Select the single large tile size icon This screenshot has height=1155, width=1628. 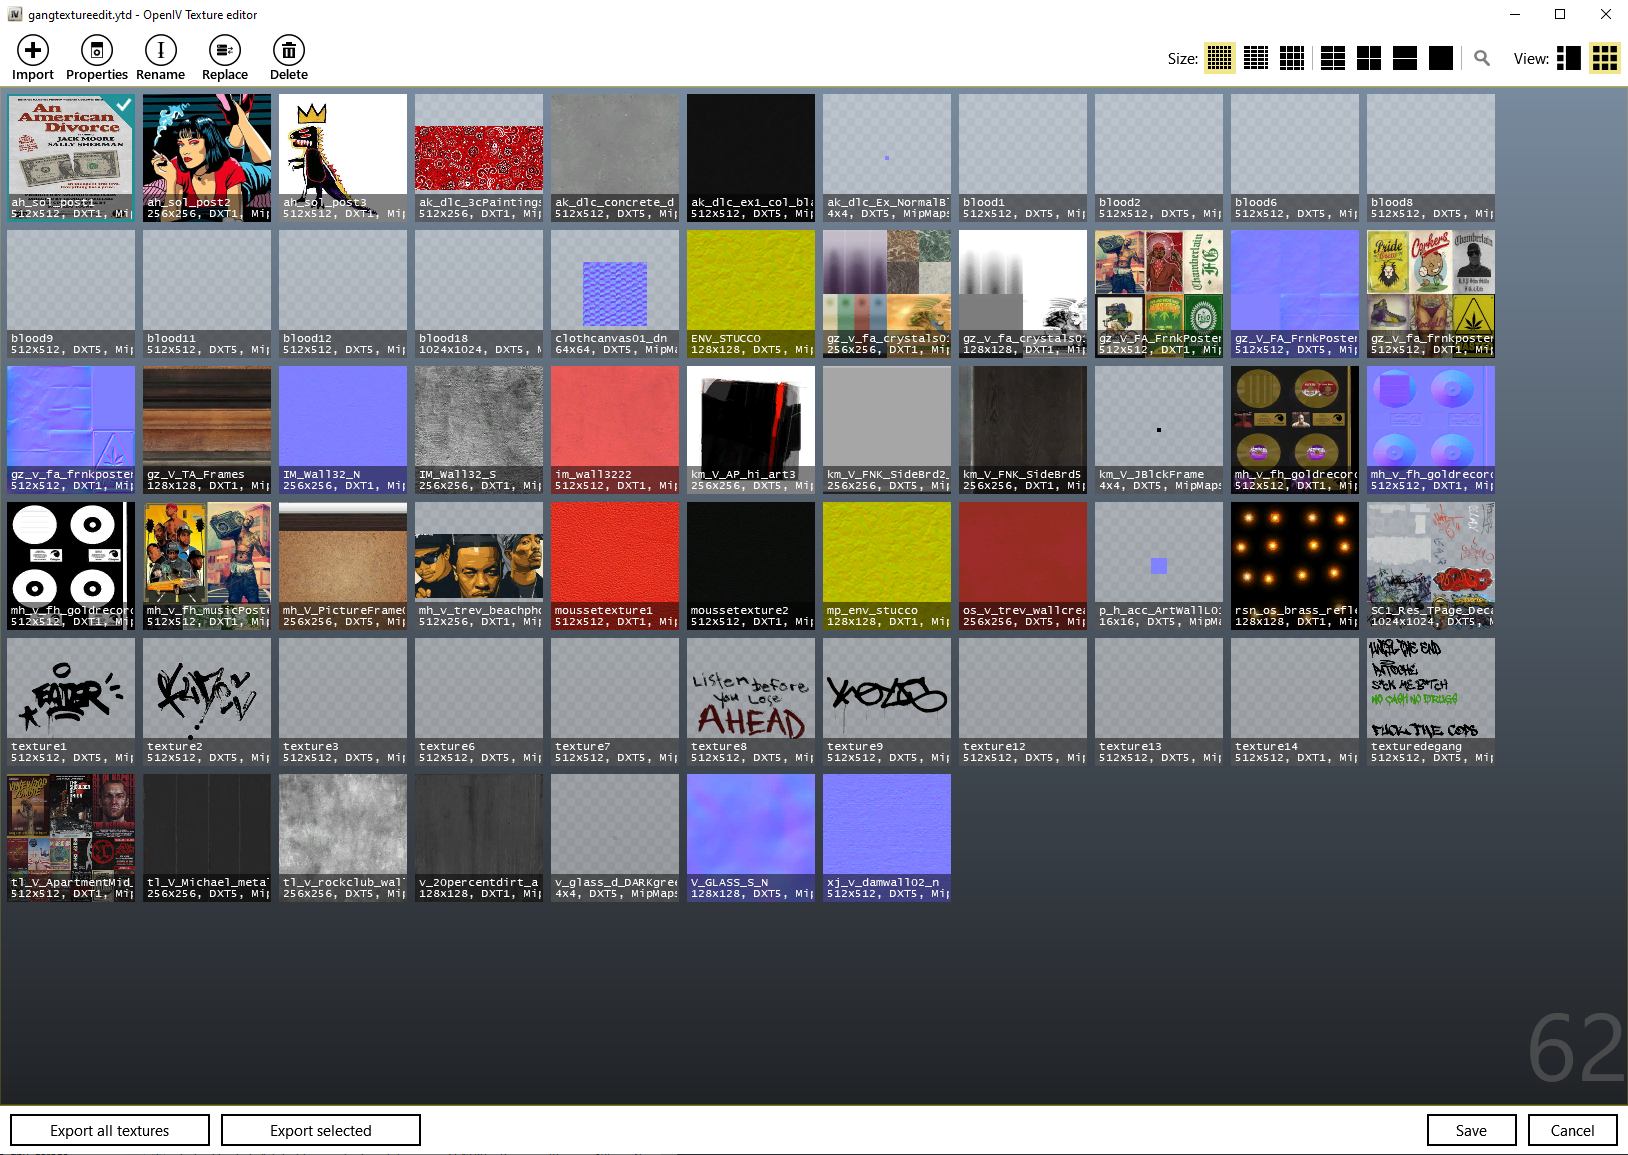click(1441, 59)
